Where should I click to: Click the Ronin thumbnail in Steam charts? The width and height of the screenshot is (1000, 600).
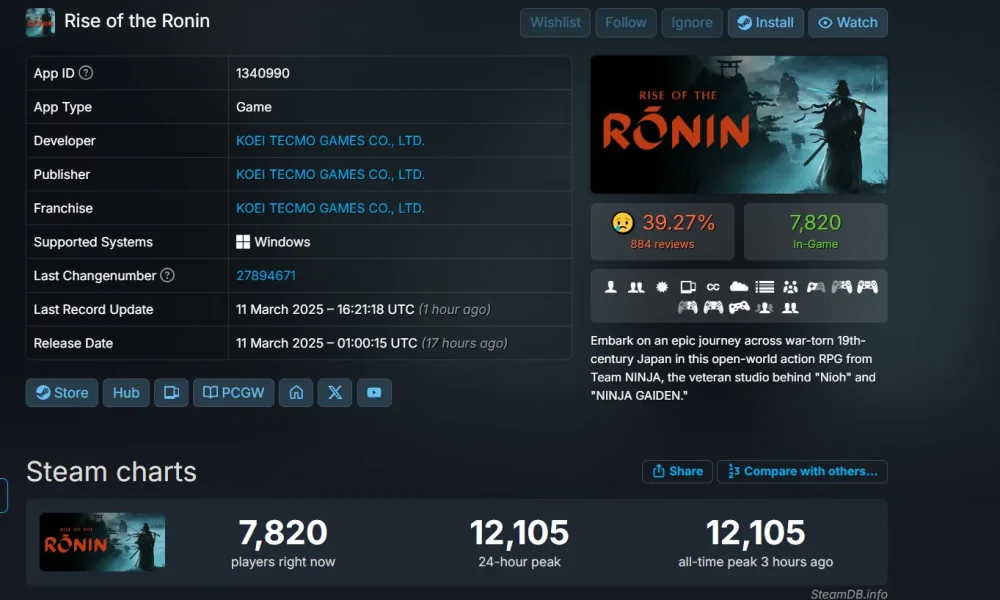click(x=103, y=542)
